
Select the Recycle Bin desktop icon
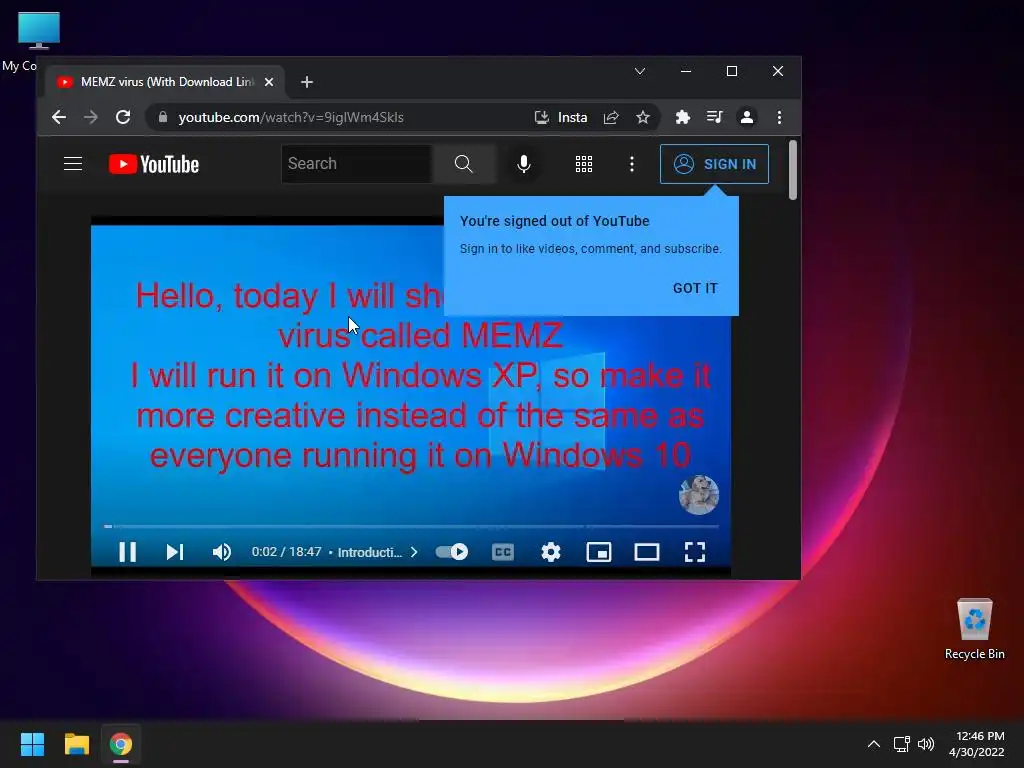974,630
